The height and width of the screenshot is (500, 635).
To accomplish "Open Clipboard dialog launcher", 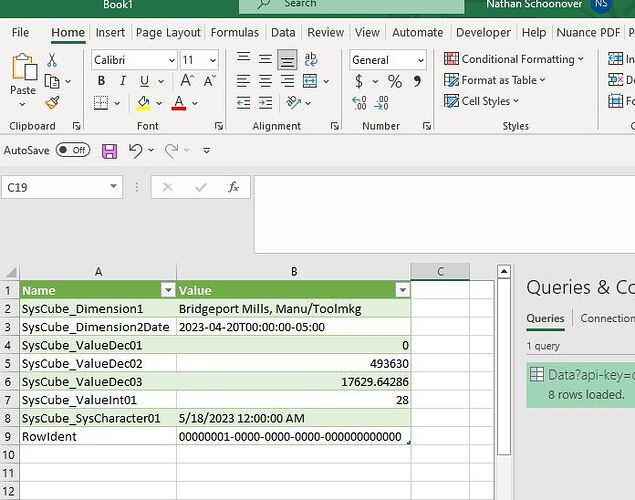I will coord(77,126).
